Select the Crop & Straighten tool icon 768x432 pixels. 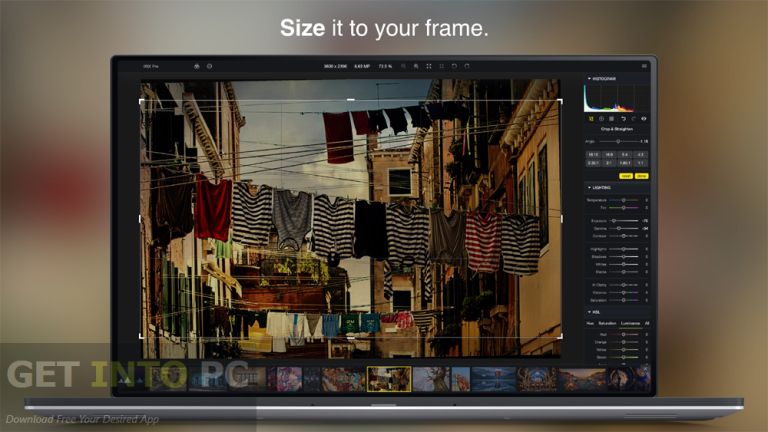click(591, 119)
